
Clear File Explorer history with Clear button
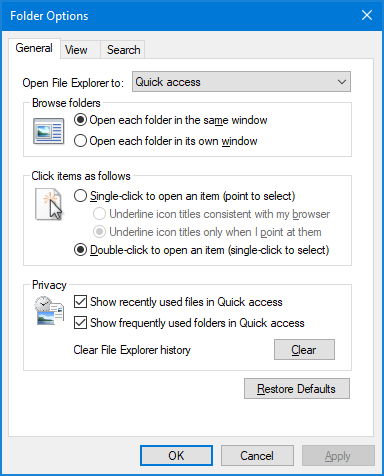pyautogui.click(x=304, y=350)
